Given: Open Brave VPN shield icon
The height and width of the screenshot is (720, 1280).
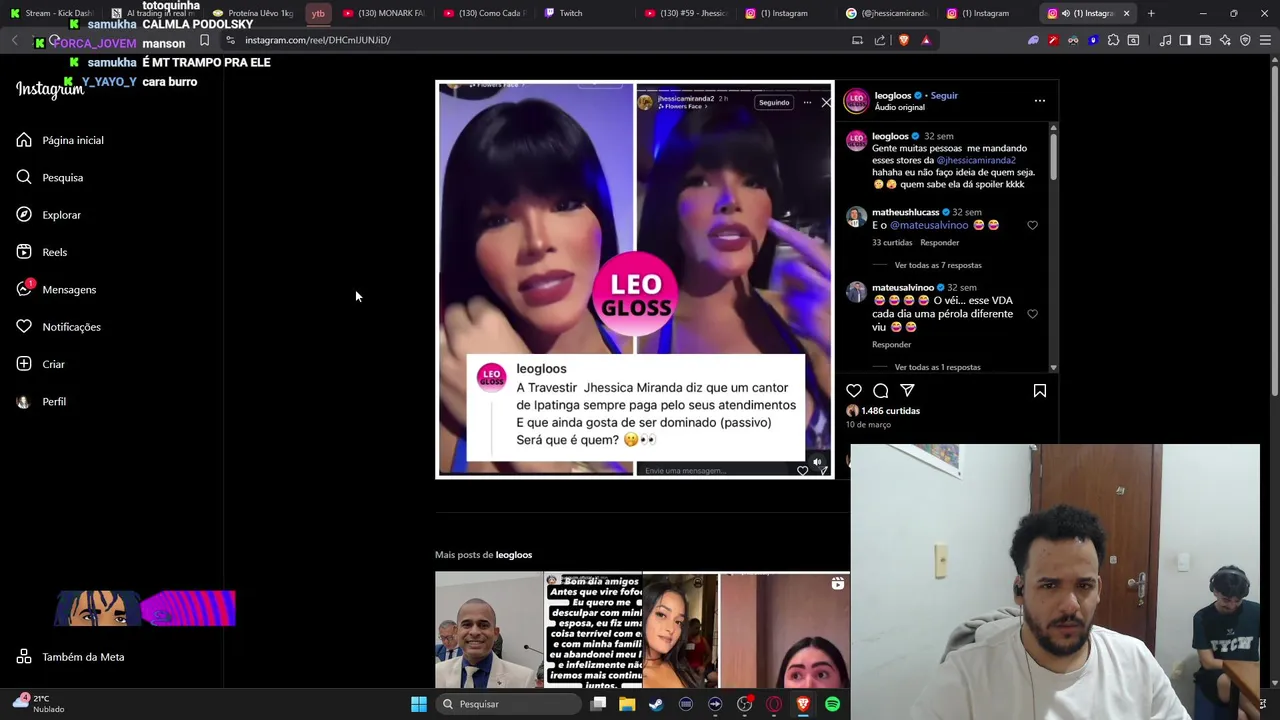Looking at the screenshot, I should pyautogui.click(x=1245, y=40).
